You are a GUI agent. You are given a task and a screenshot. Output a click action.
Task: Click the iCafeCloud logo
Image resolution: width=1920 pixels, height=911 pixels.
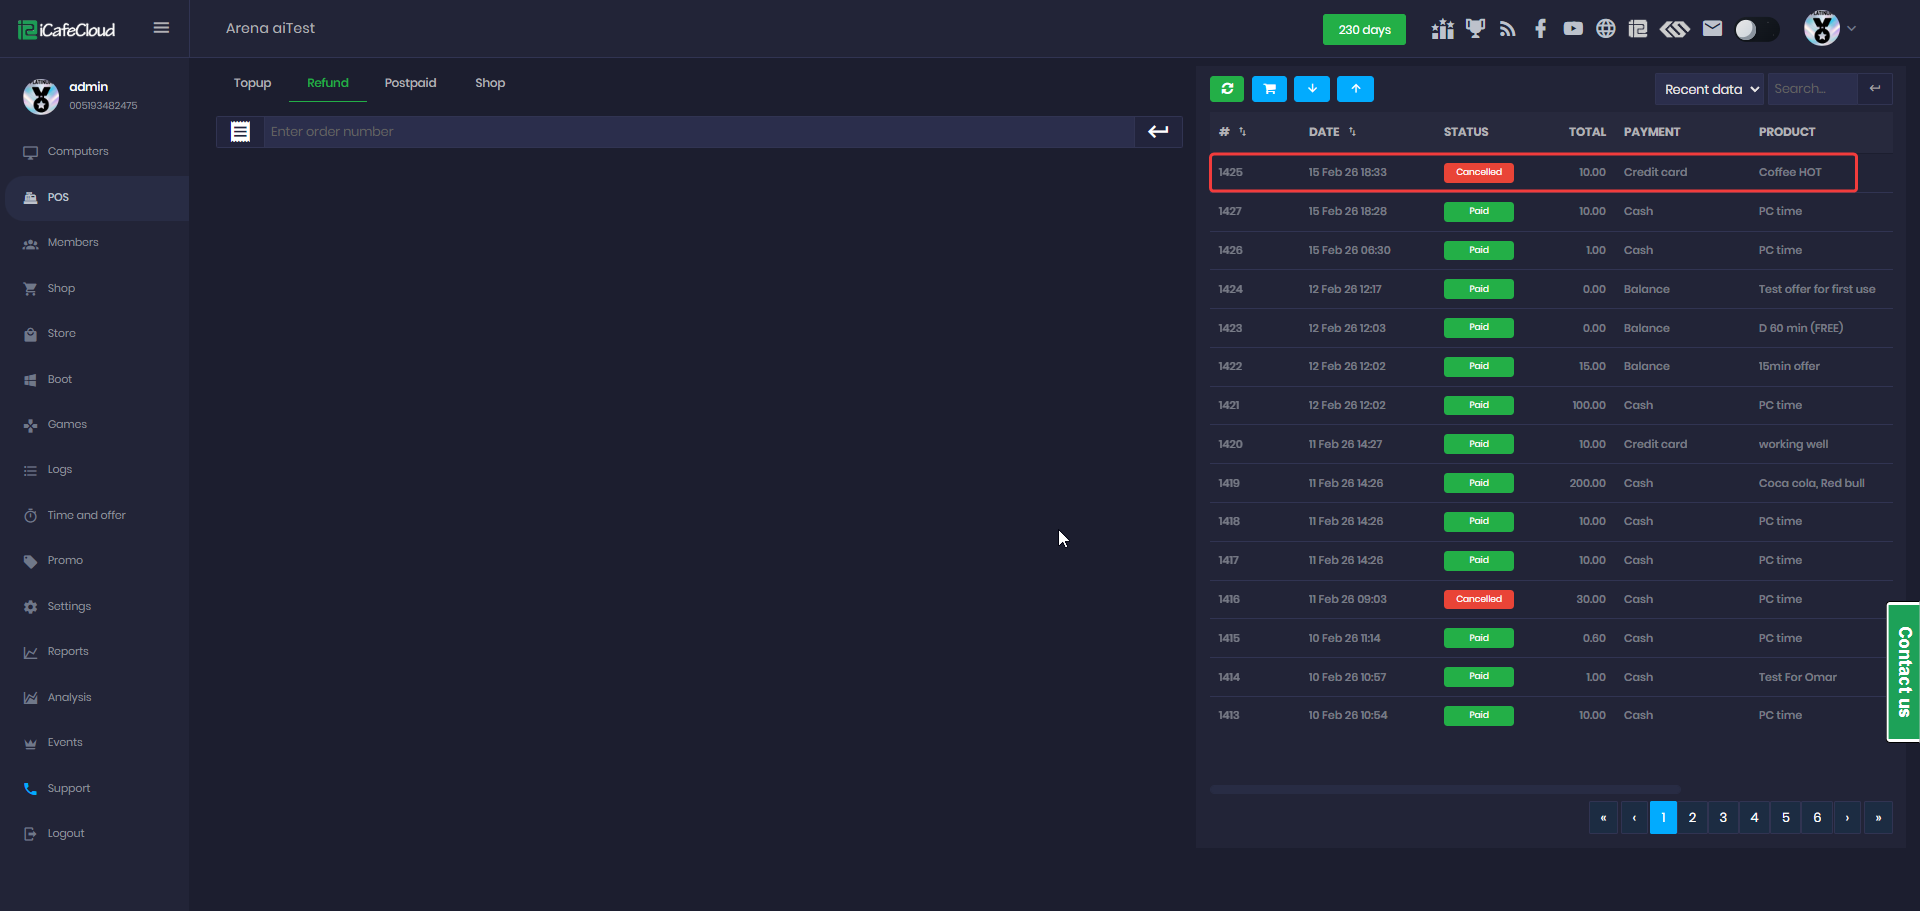(x=67, y=30)
